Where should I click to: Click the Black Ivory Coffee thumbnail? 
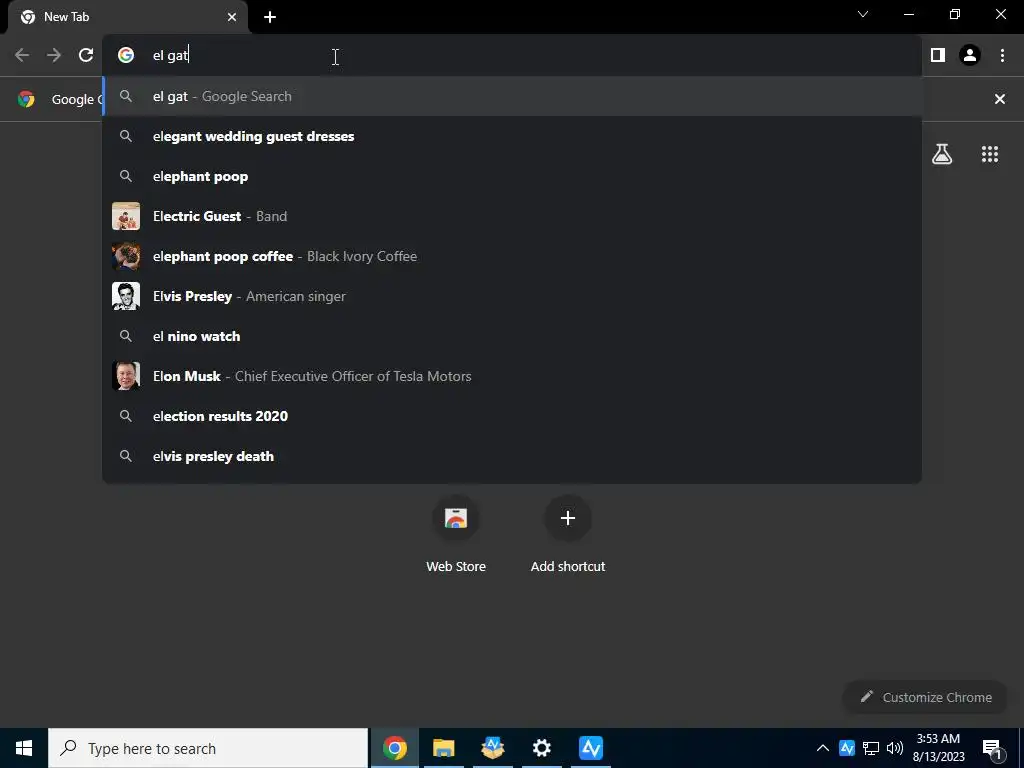point(126,256)
